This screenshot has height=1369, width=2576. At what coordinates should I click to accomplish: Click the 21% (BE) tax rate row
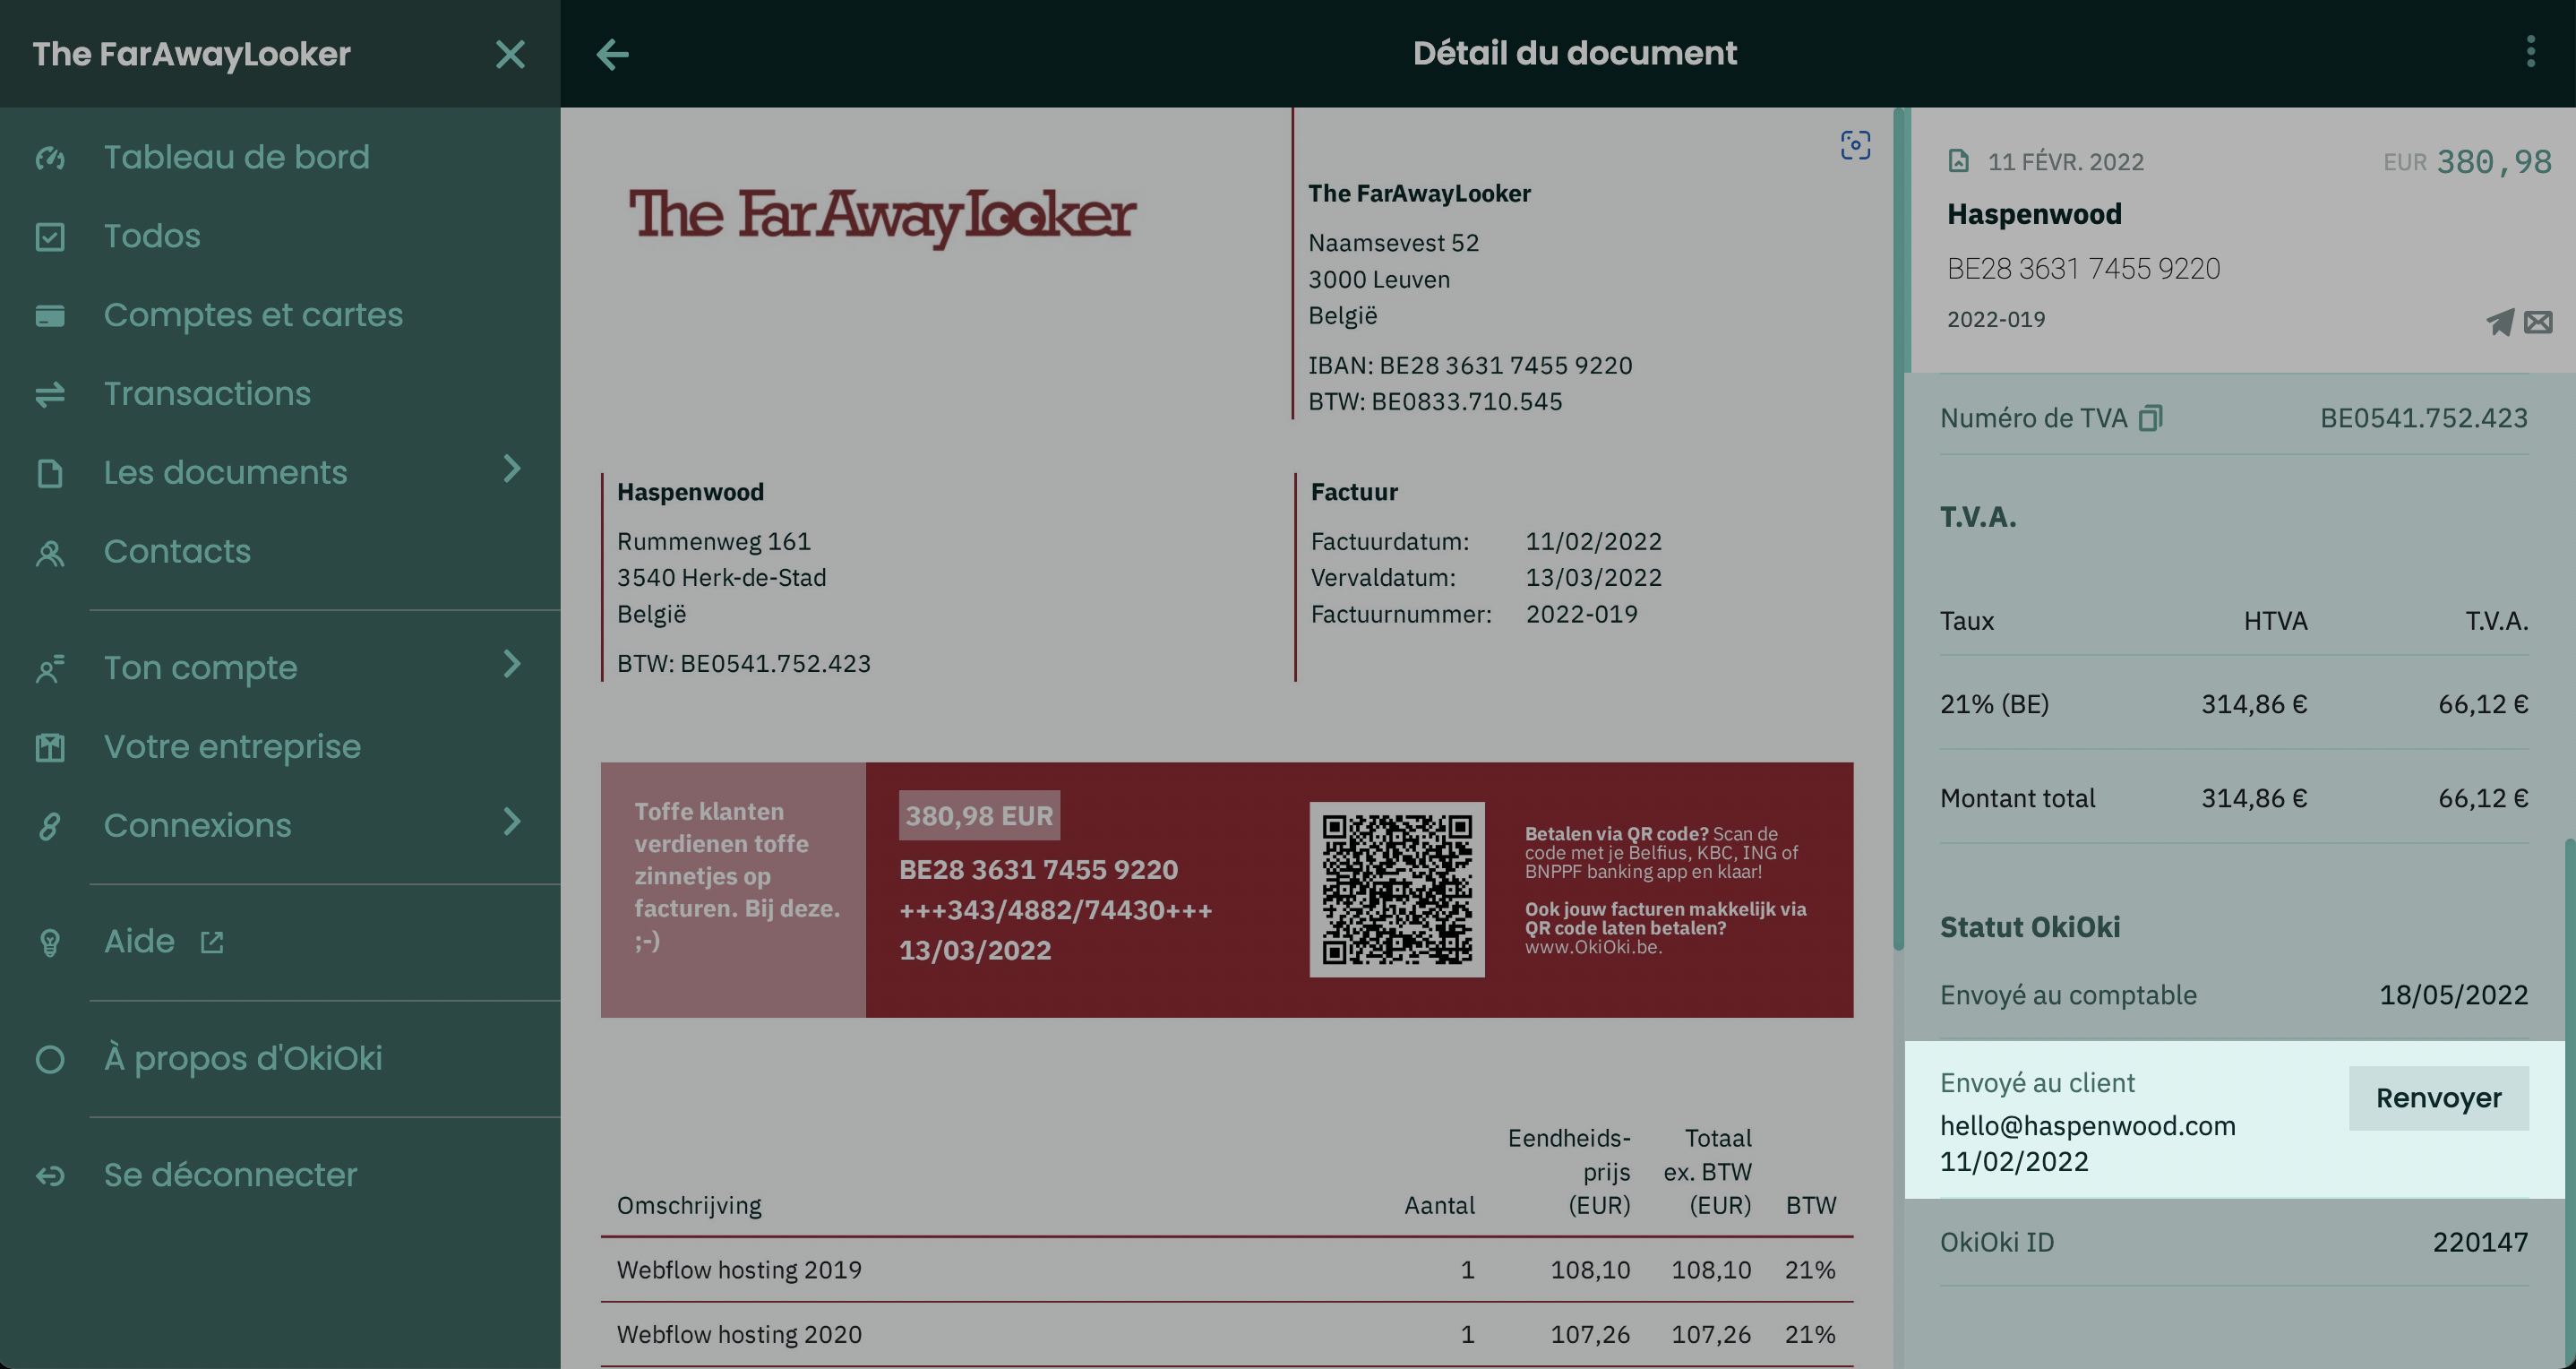2234,704
